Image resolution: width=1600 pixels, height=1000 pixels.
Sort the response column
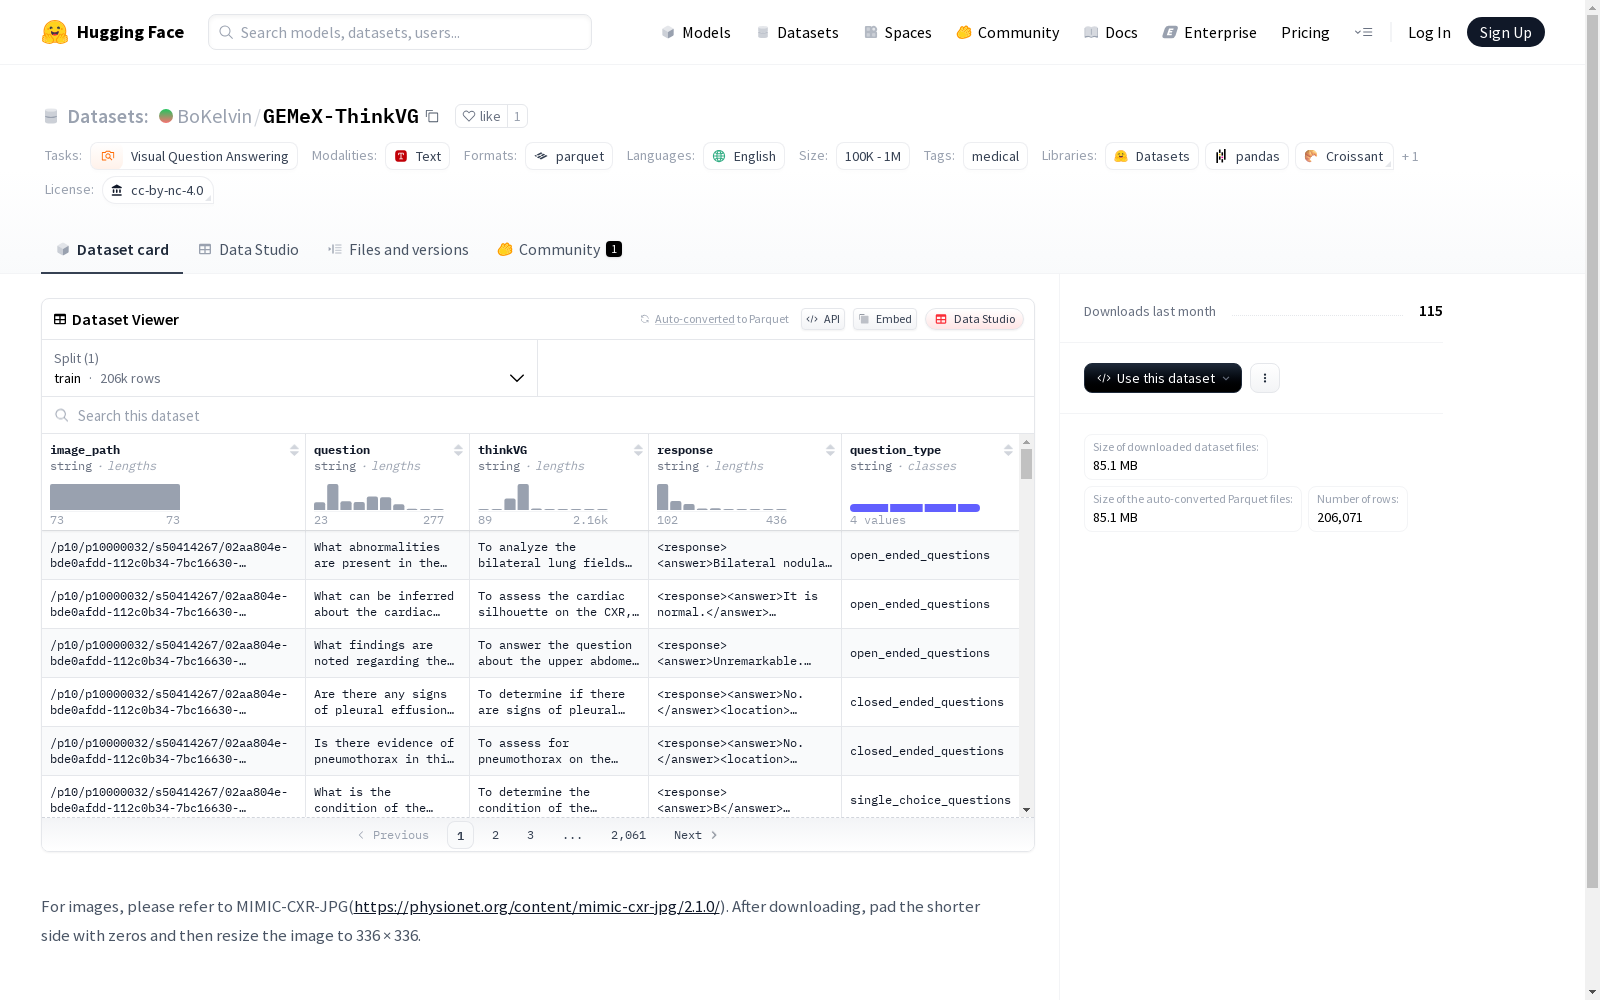830,450
